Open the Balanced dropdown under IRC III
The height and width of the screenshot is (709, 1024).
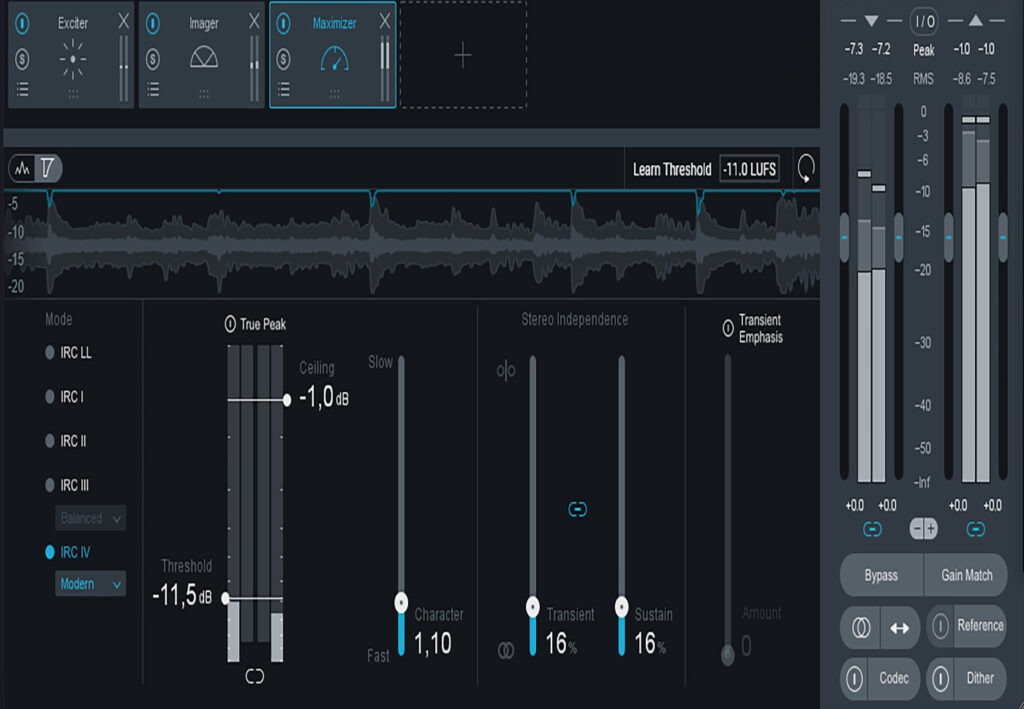pos(90,518)
